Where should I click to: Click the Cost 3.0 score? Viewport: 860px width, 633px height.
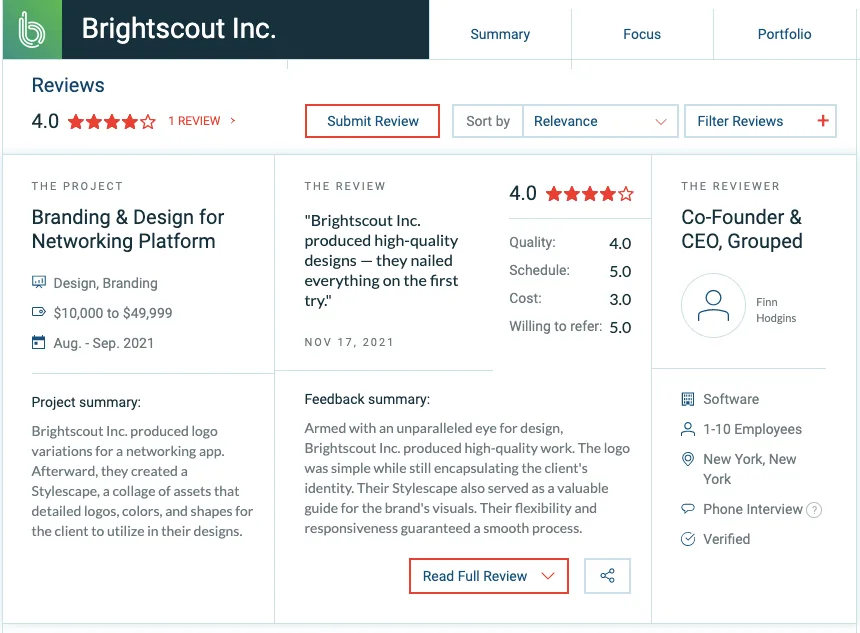point(620,299)
